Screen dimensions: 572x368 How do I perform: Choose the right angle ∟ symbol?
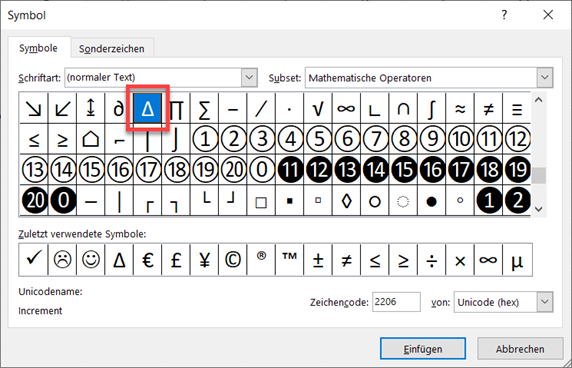375,109
